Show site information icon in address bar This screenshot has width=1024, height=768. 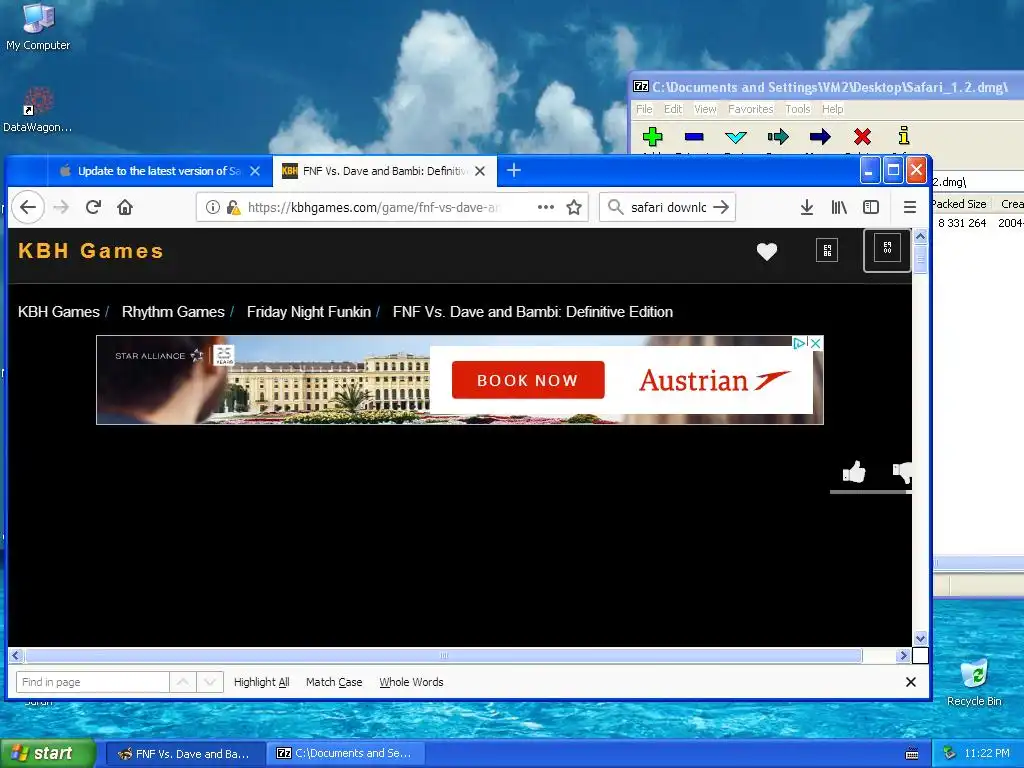coord(212,207)
